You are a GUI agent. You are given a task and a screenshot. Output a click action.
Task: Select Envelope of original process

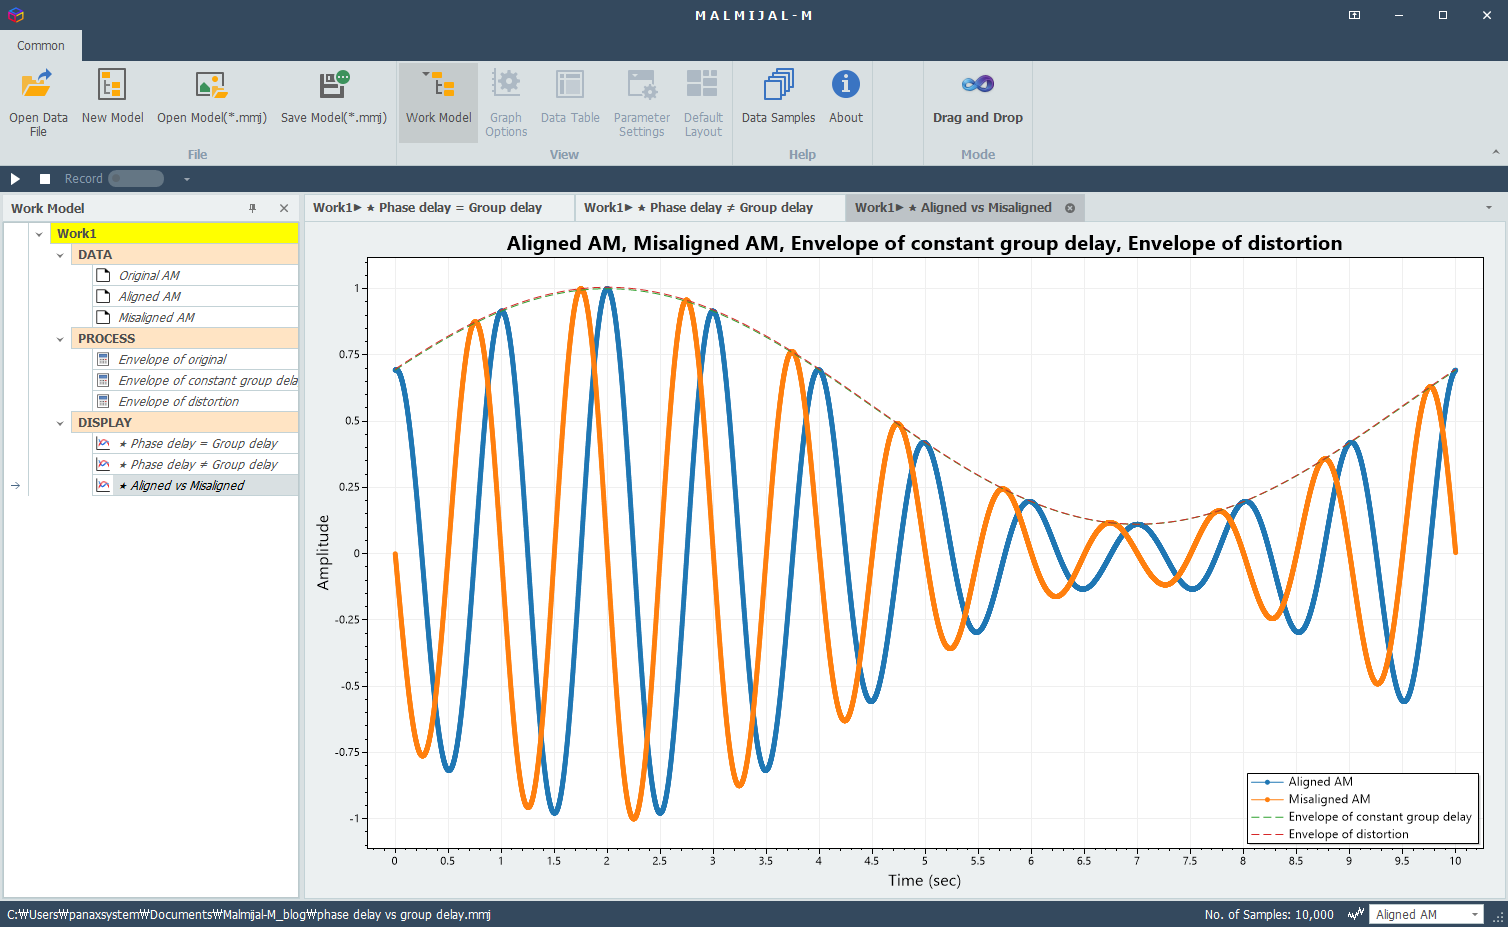(x=172, y=360)
